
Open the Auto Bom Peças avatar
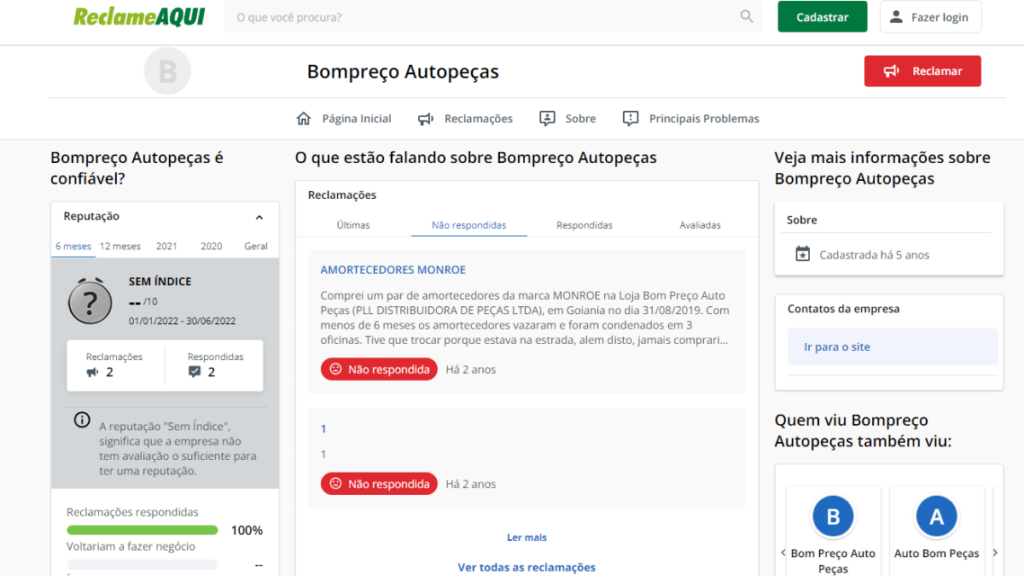point(936,517)
